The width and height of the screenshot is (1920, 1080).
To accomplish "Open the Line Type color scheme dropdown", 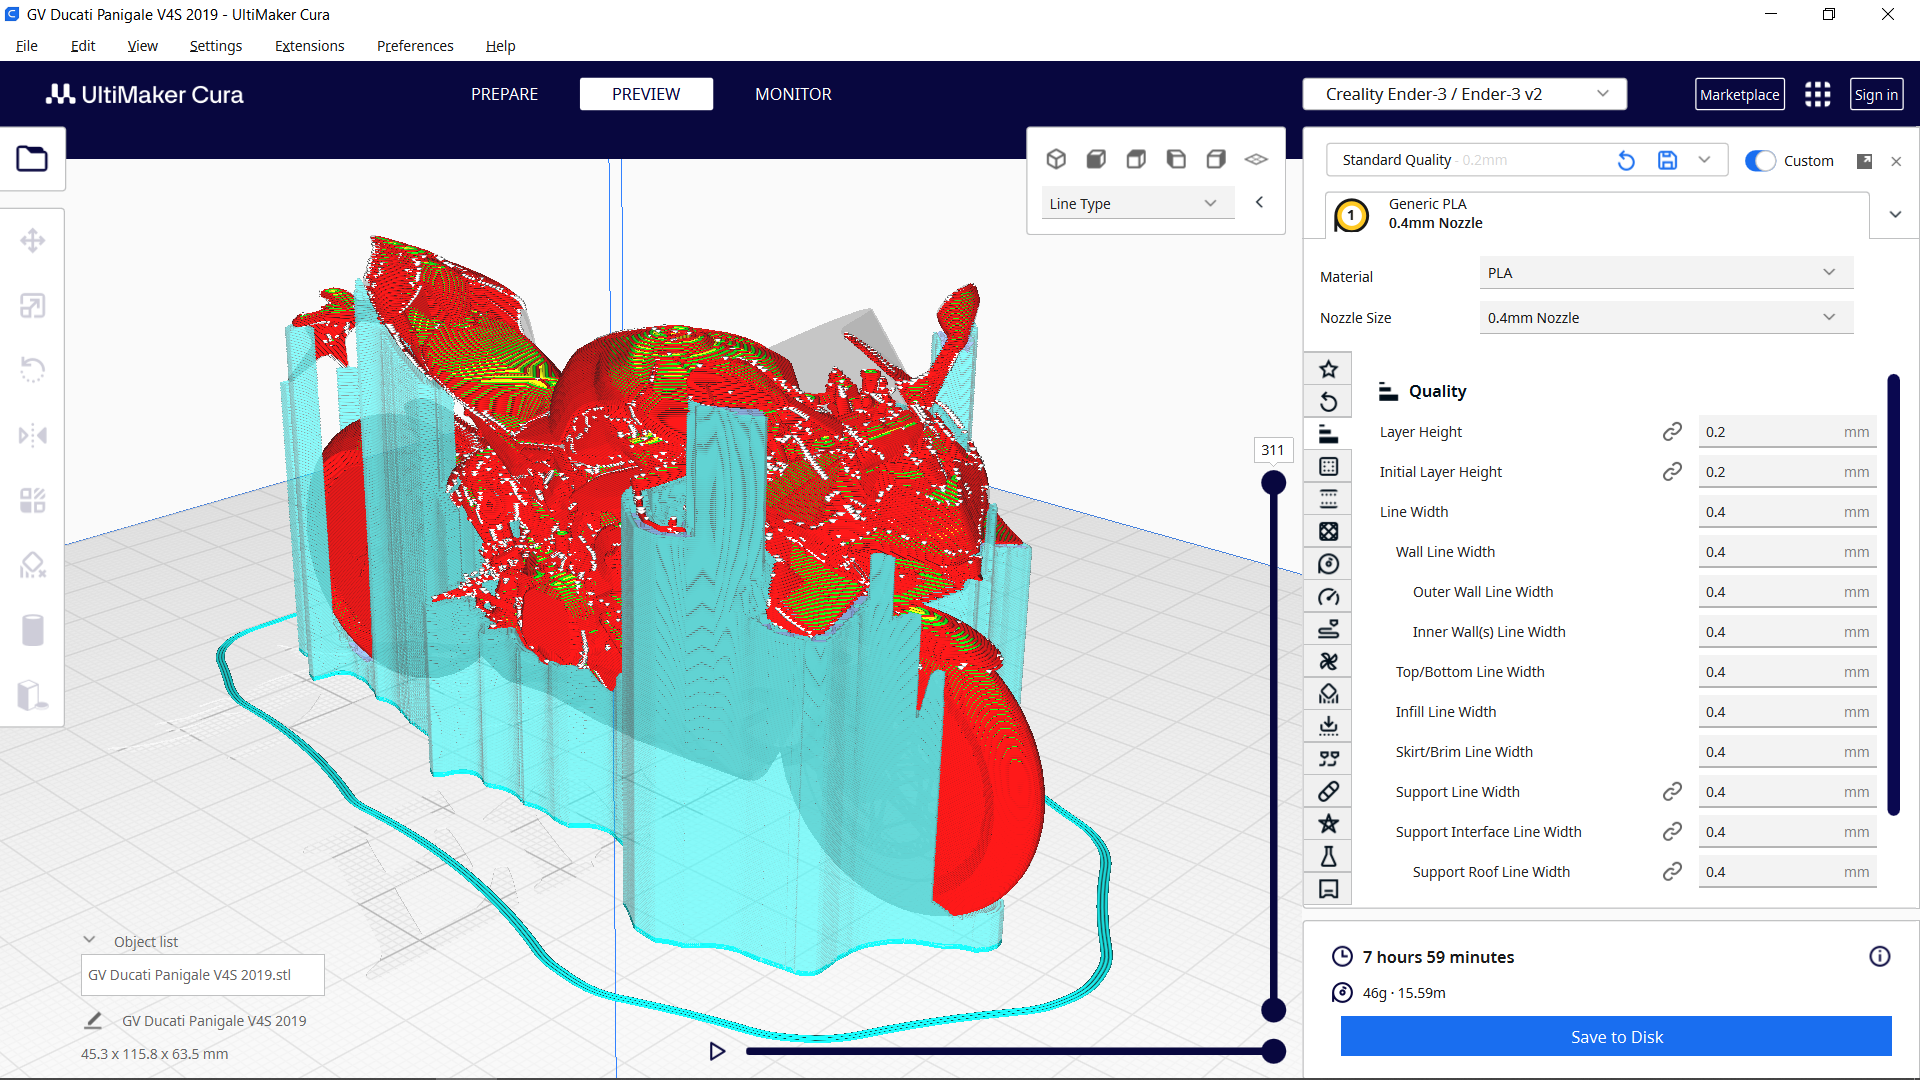I will [1137, 202].
